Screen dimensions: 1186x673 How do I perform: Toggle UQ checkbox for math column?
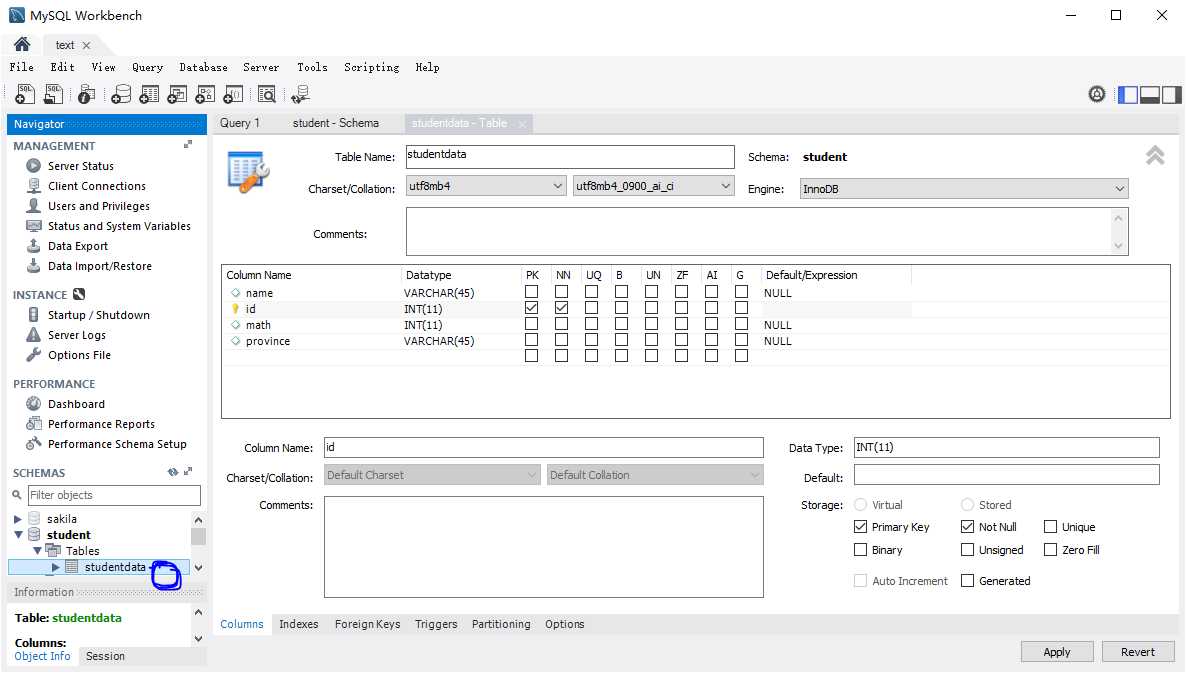click(x=591, y=324)
